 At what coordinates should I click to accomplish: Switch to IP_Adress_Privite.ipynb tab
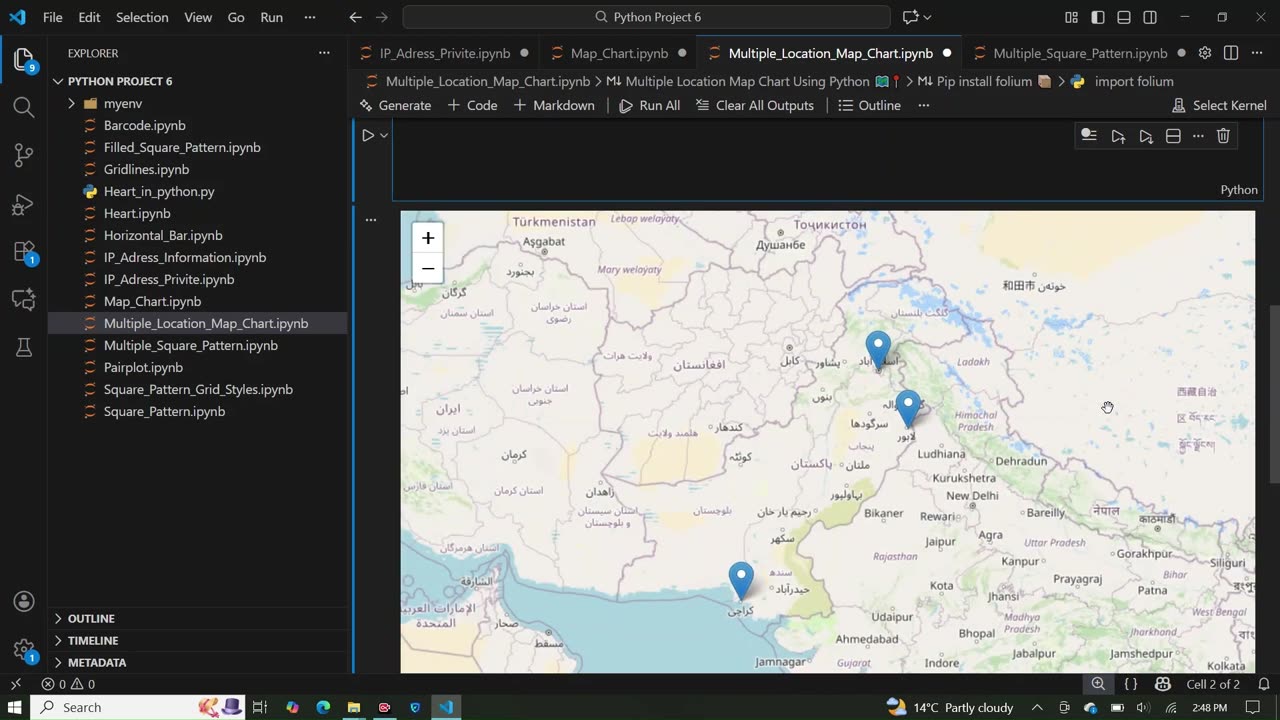445,53
